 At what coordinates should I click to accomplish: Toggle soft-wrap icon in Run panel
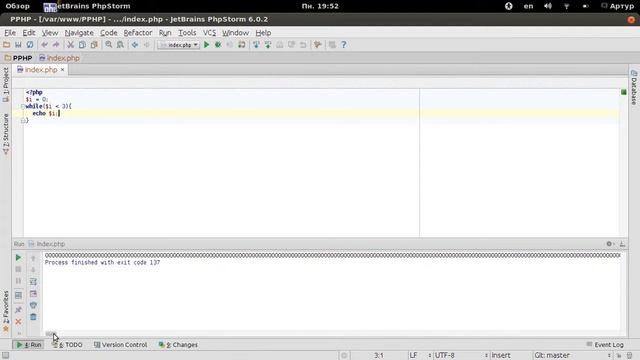point(33,282)
